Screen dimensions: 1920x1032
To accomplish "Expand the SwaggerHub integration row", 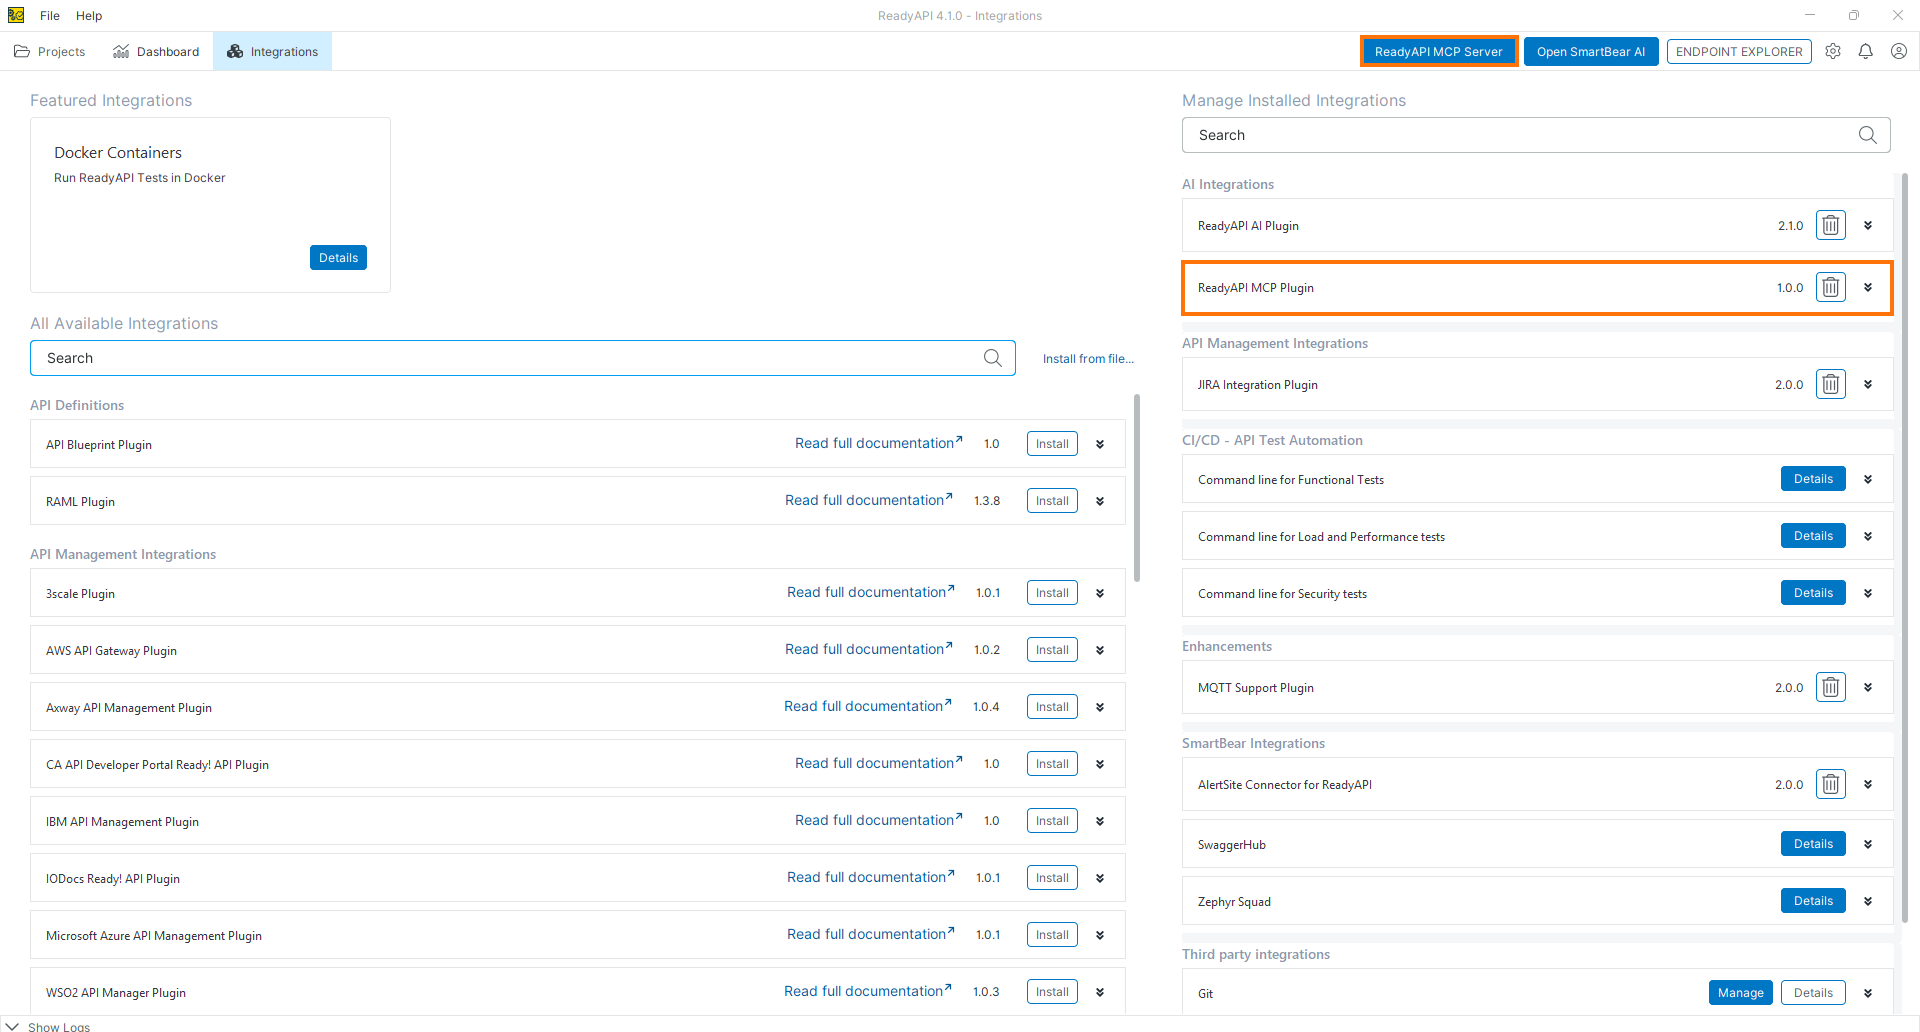I will tap(1867, 844).
